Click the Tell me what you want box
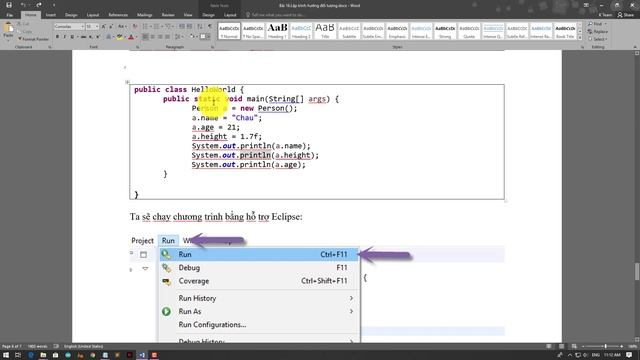 pyautogui.click(x=278, y=15)
